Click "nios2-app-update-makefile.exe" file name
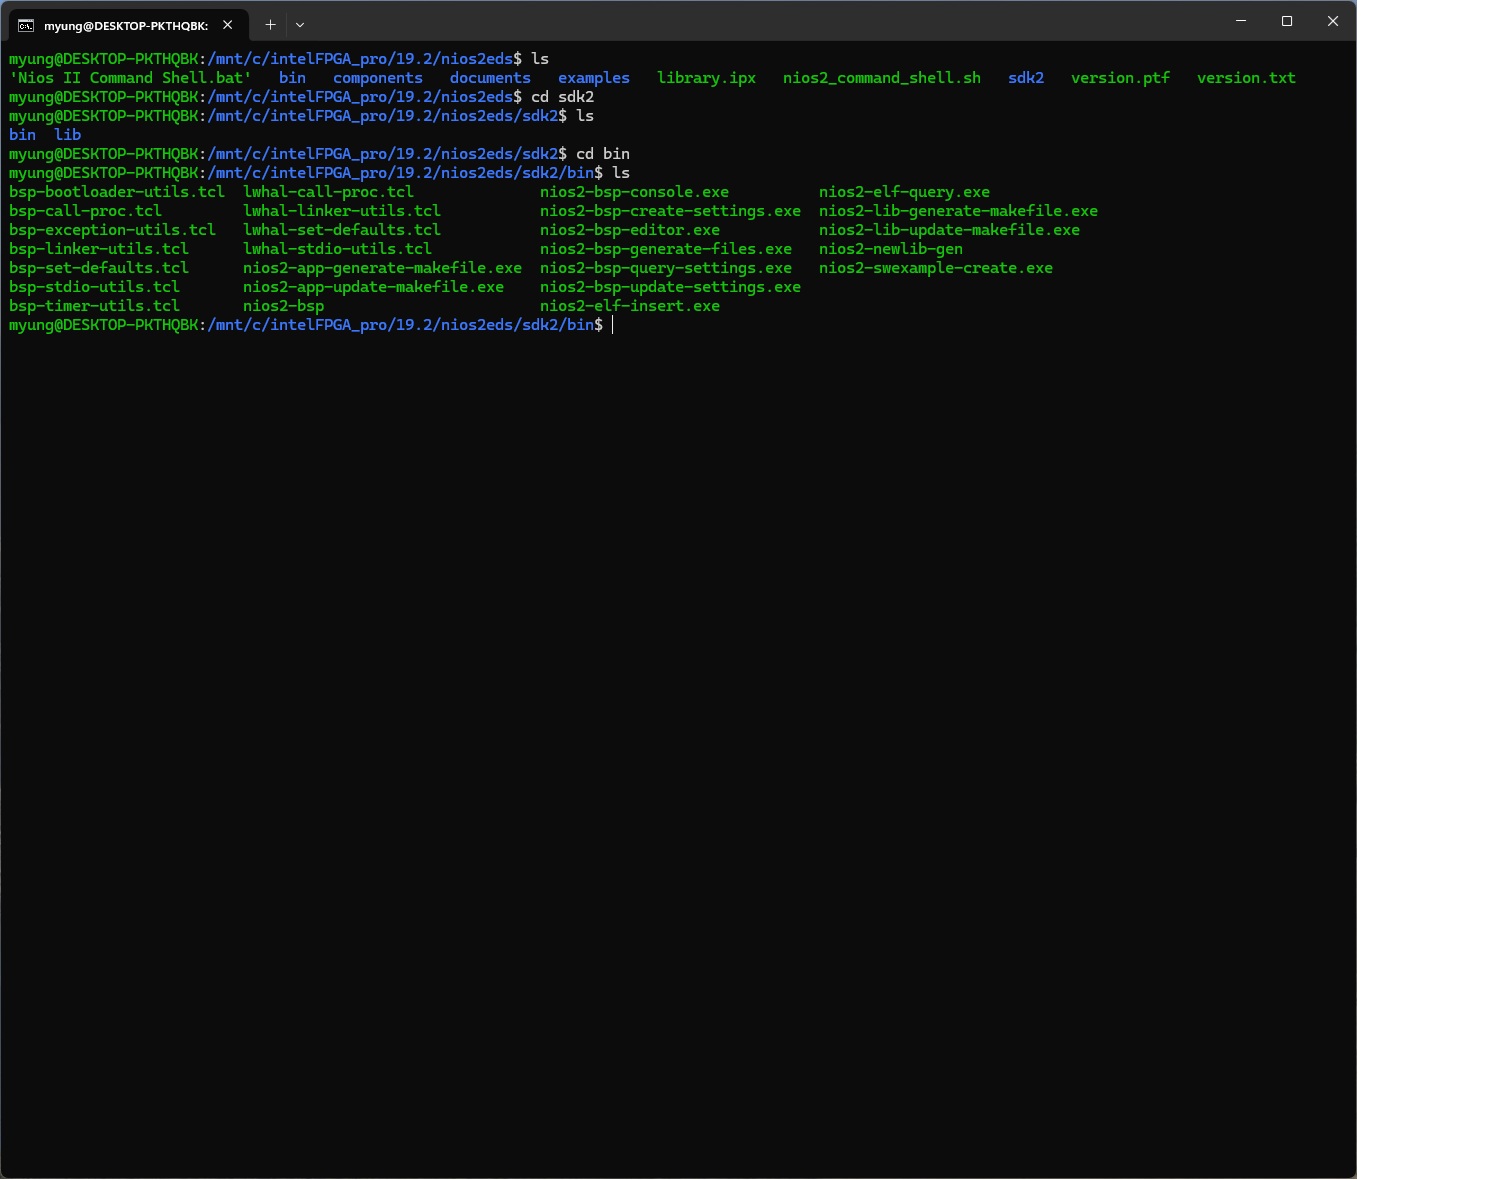 click(x=373, y=287)
